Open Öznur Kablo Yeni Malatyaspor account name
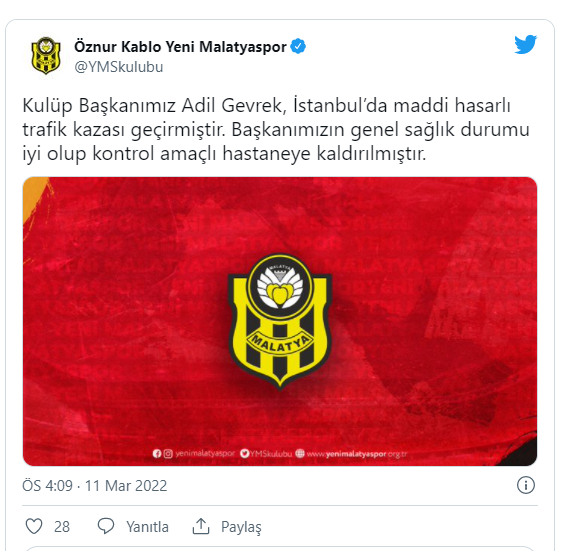572x551 pixels. [x=180, y=47]
